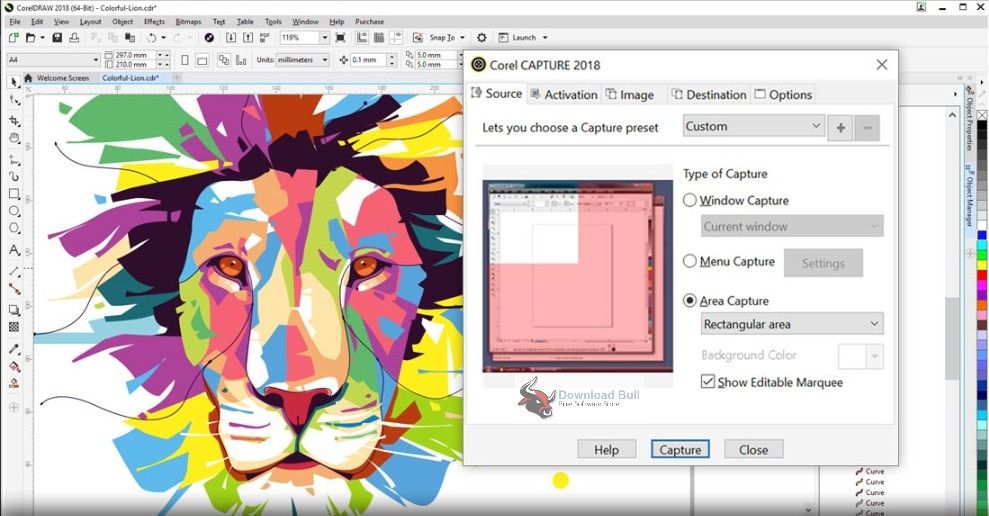Select the Pan hand tool

coord(14,138)
